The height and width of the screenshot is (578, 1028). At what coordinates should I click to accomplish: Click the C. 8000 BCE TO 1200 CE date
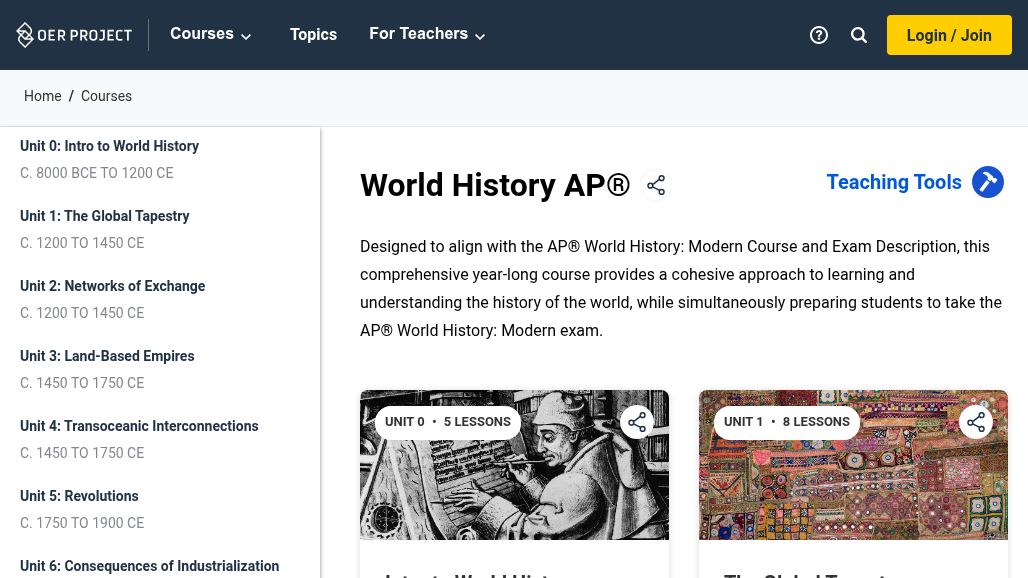(96, 173)
